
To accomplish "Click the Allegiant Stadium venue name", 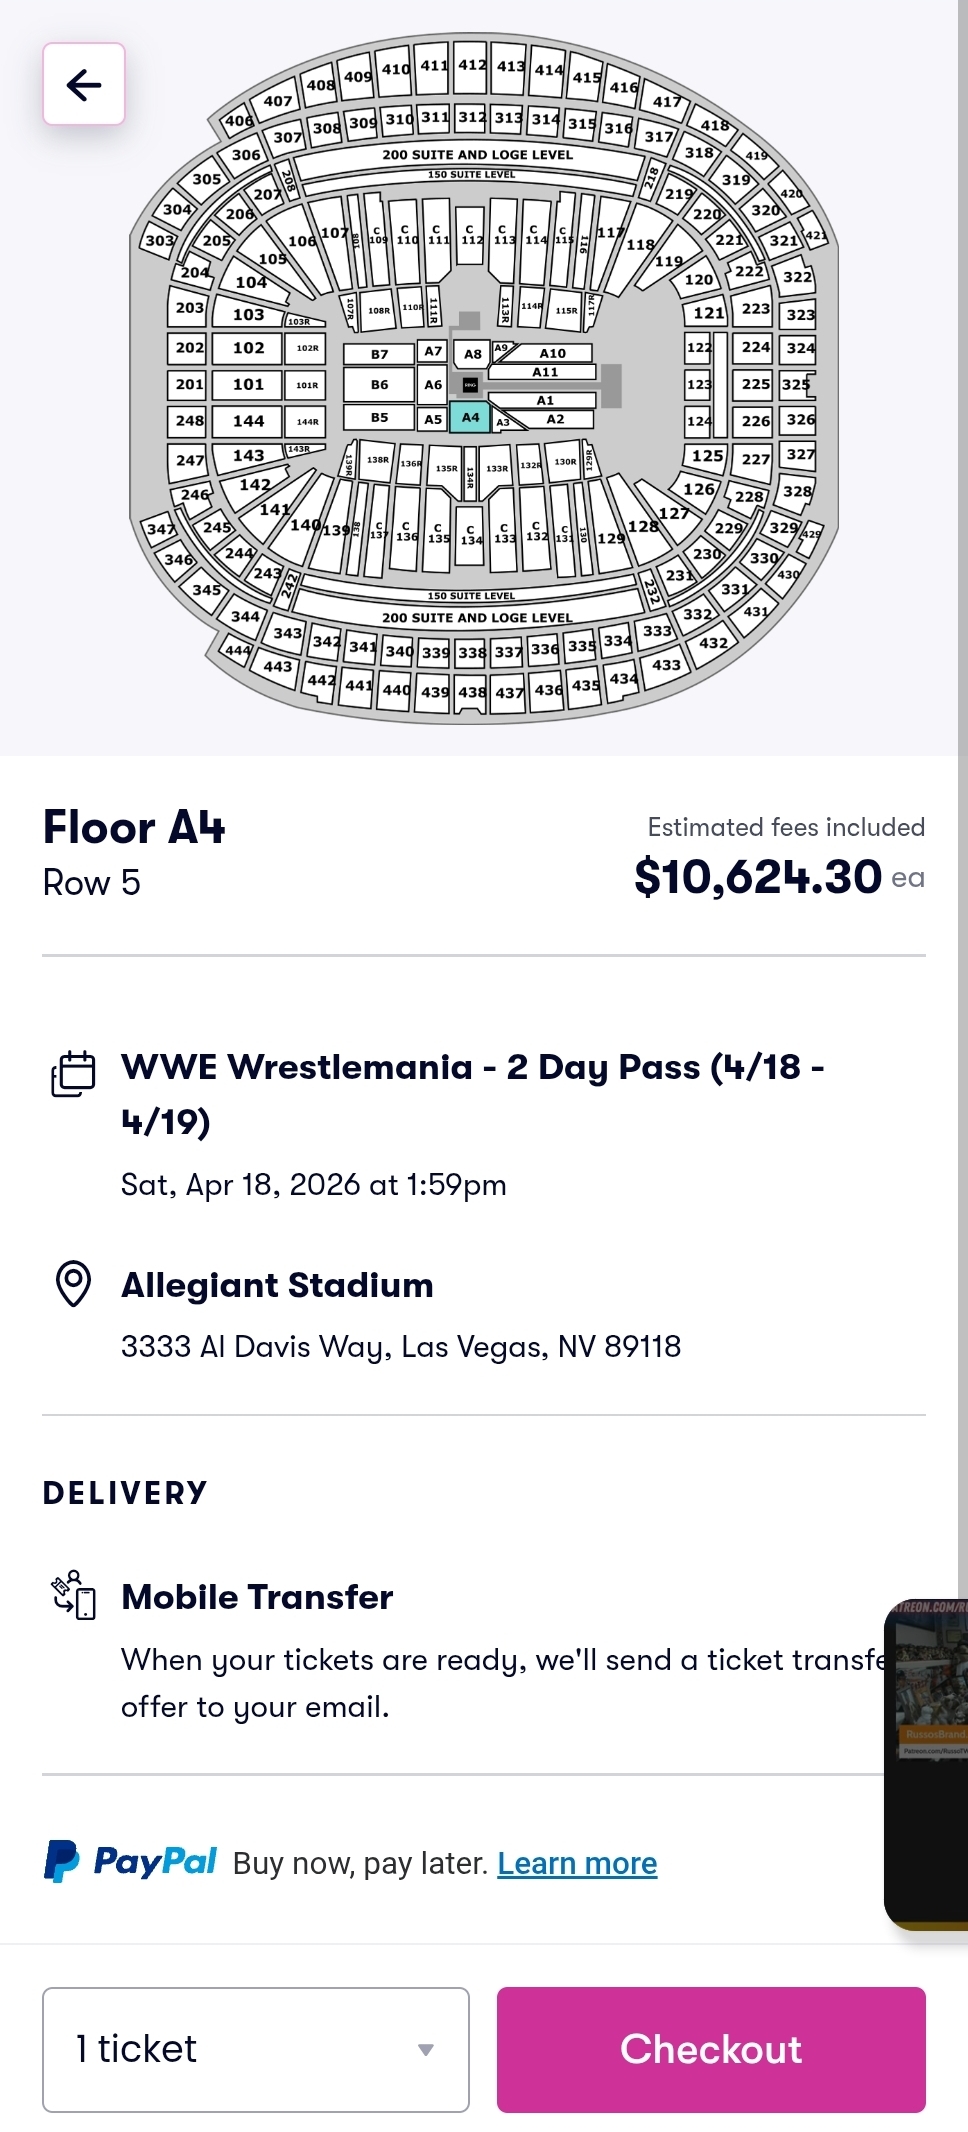I will coord(277,1285).
